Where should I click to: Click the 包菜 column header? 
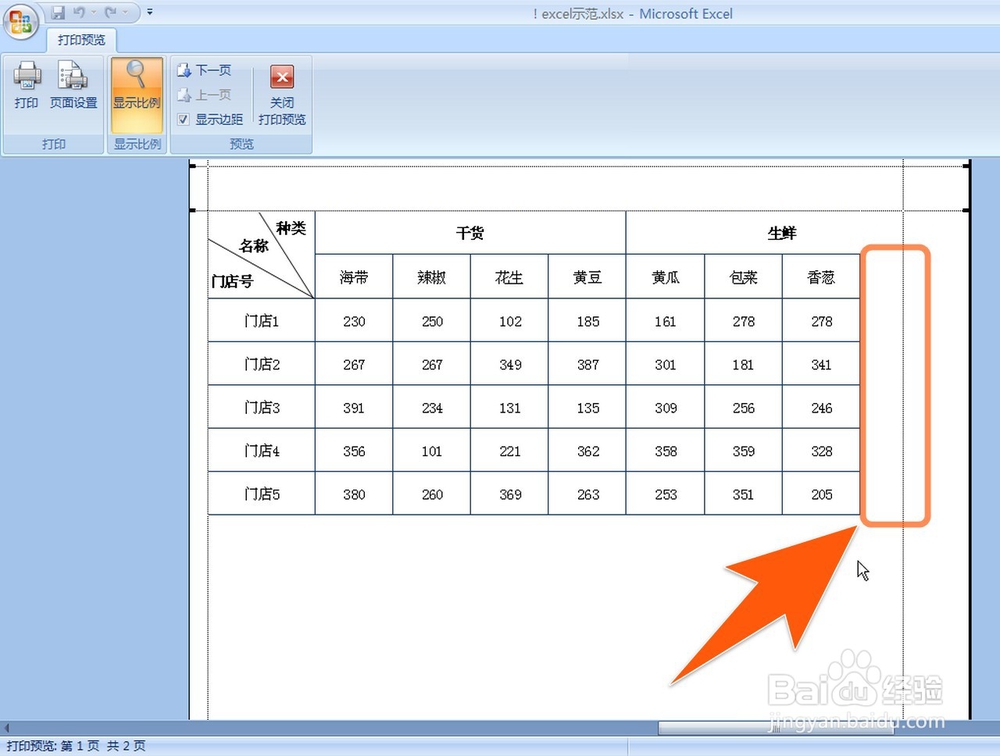click(744, 277)
